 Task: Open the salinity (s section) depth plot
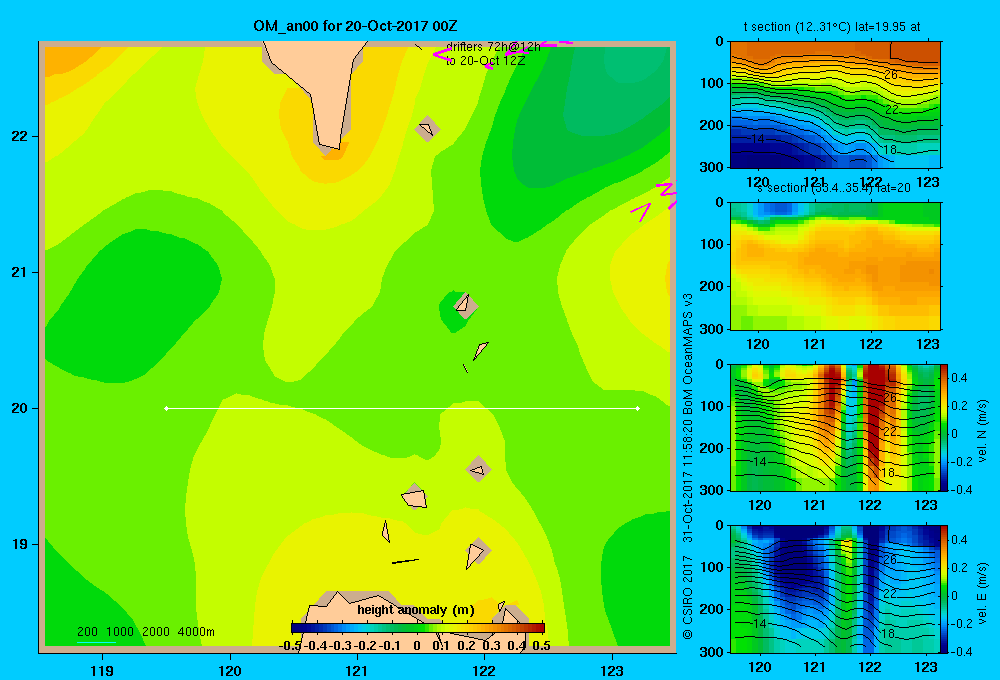pyautogui.click(x=835, y=266)
